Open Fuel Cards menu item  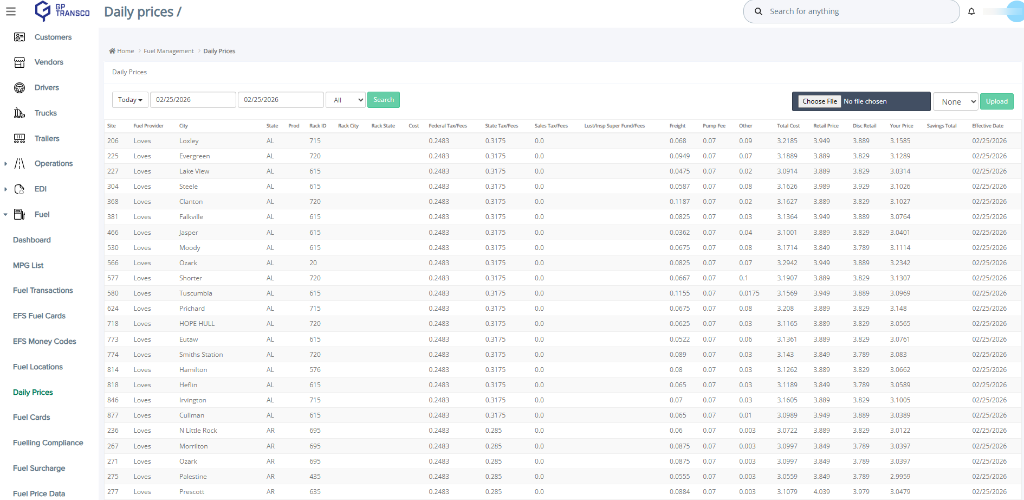[31, 417]
